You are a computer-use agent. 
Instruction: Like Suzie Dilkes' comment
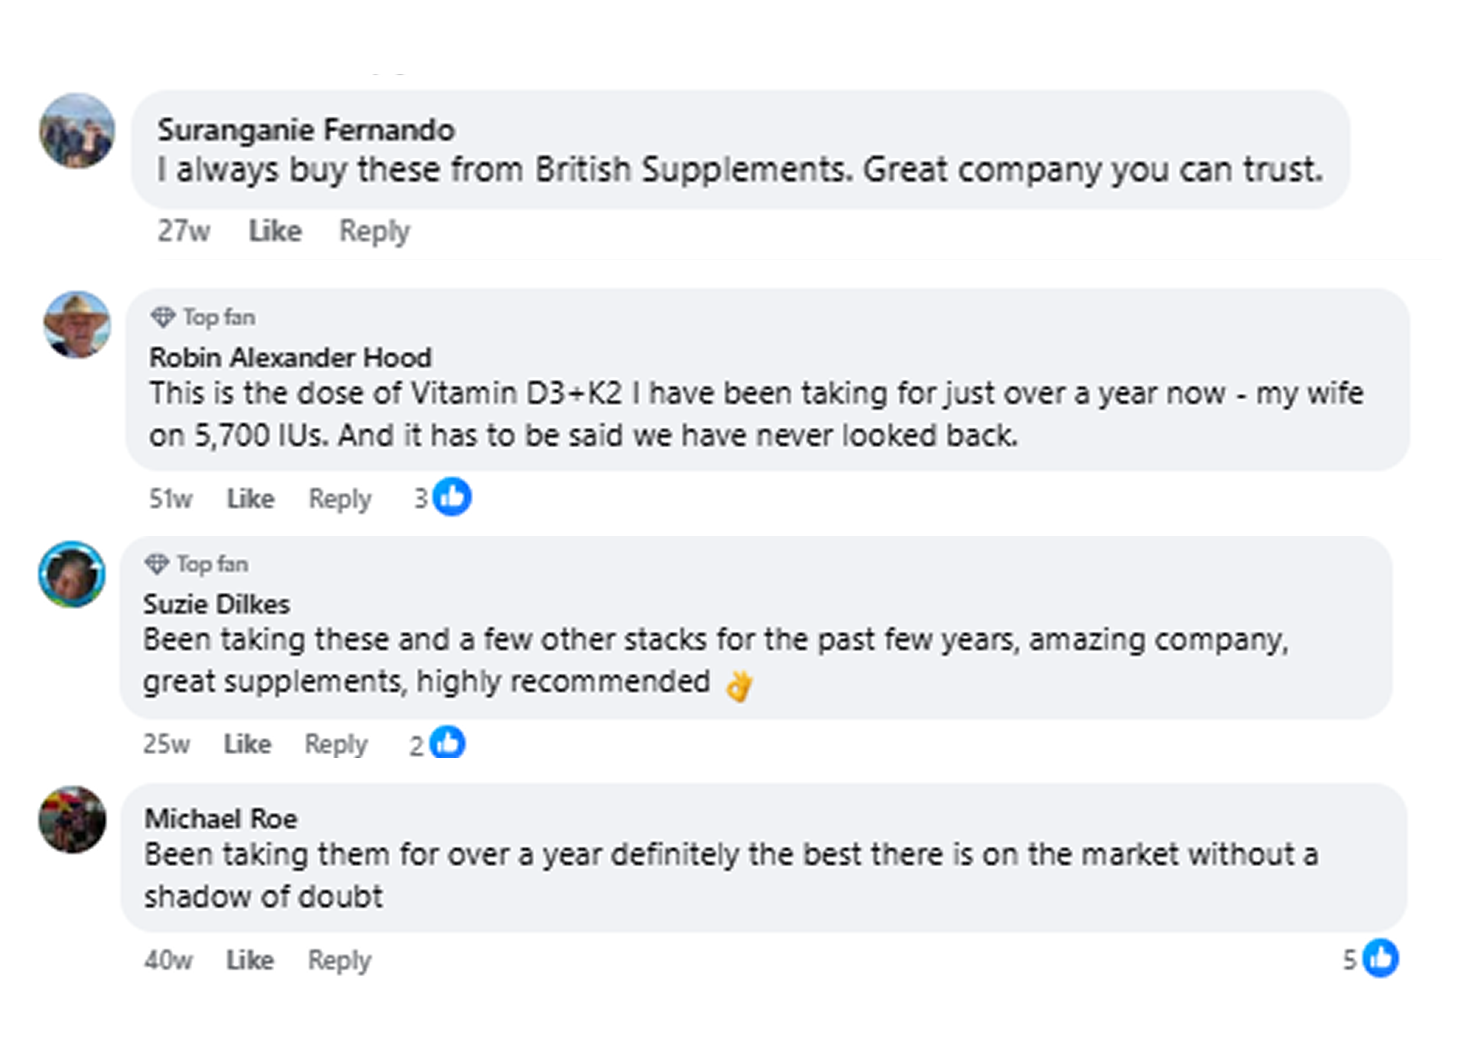(x=247, y=744)
